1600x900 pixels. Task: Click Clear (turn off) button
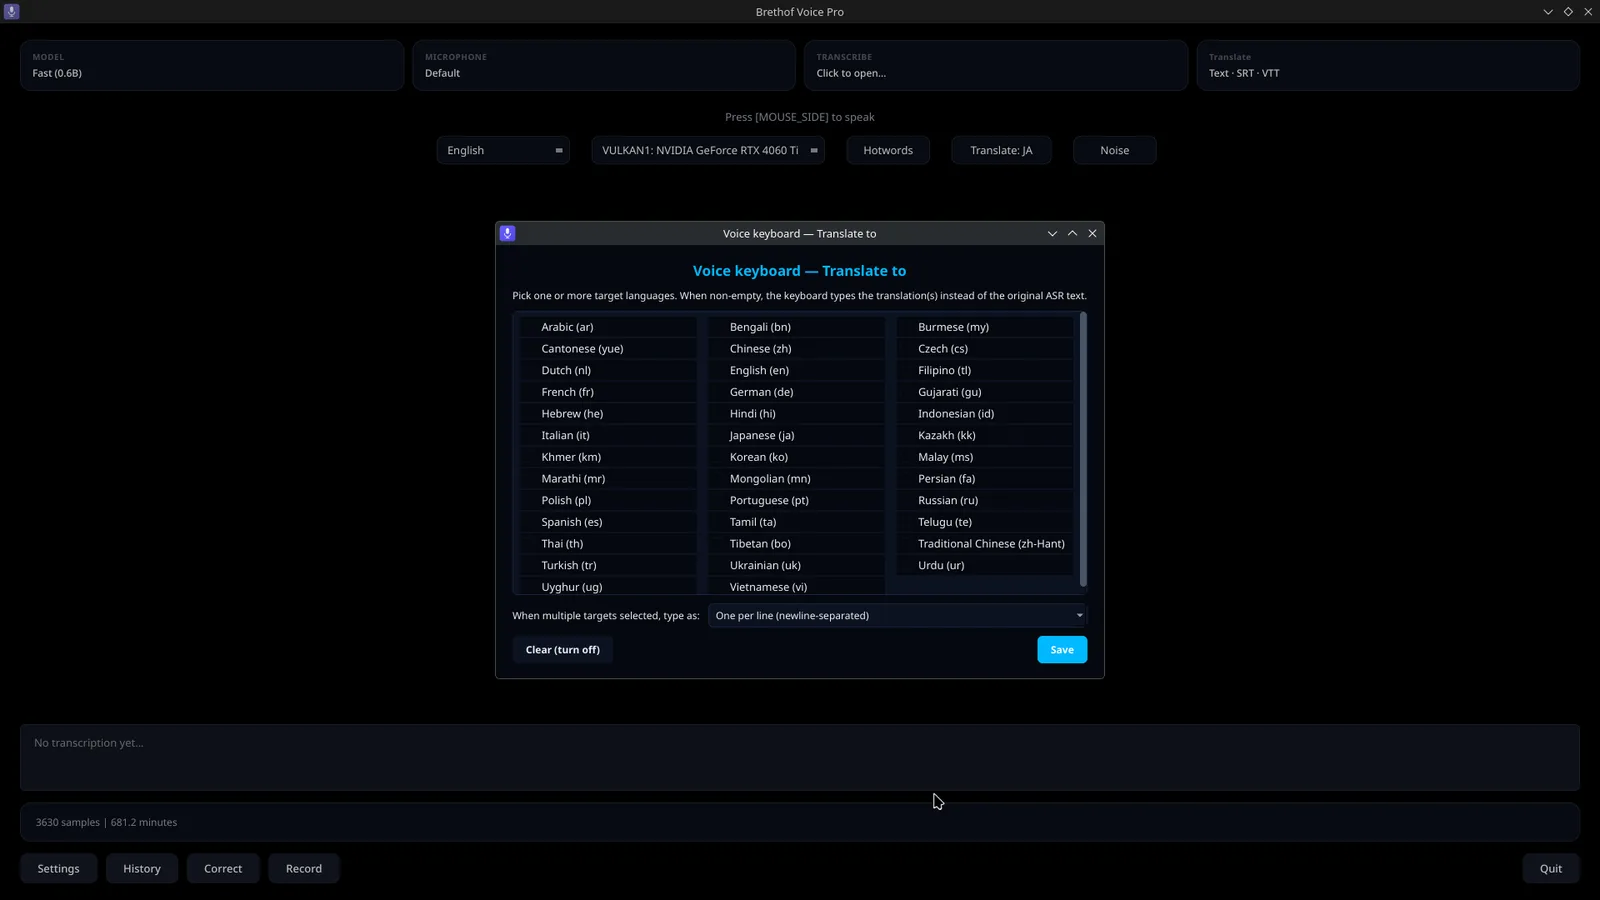point(563,650)
